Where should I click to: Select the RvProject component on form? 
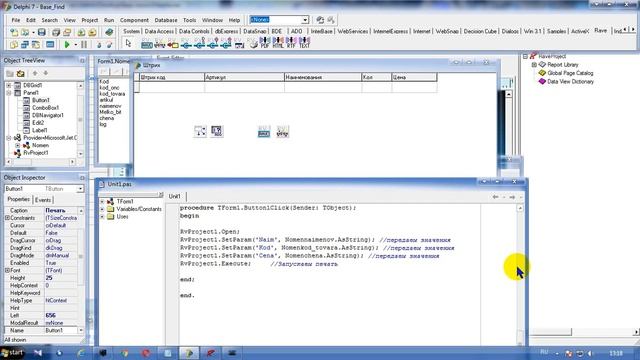(x=264, y=131)
